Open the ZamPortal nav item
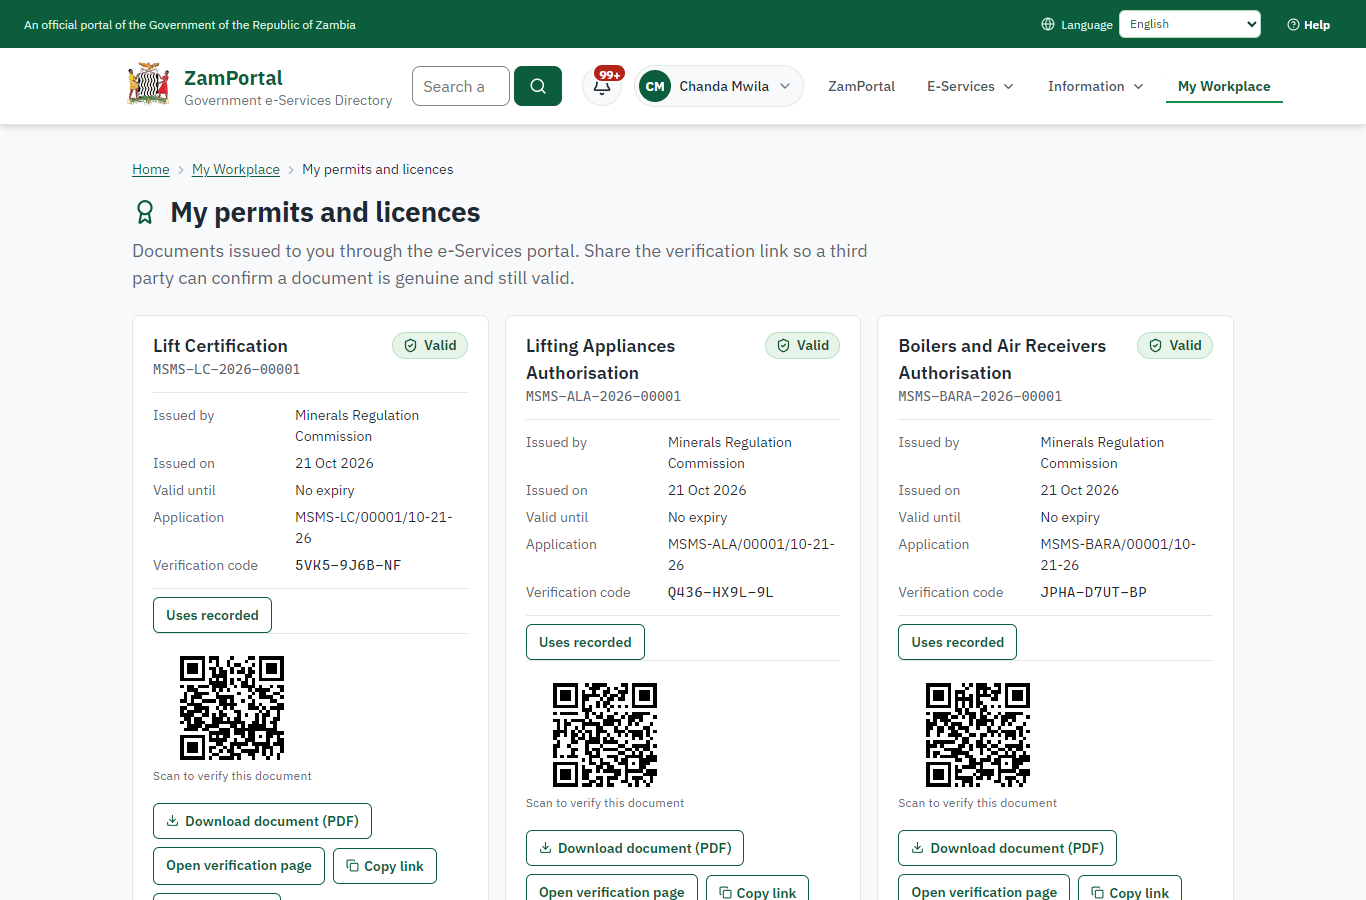The height and width of the screenshot is (900, 1366). (x=861, y=86)
